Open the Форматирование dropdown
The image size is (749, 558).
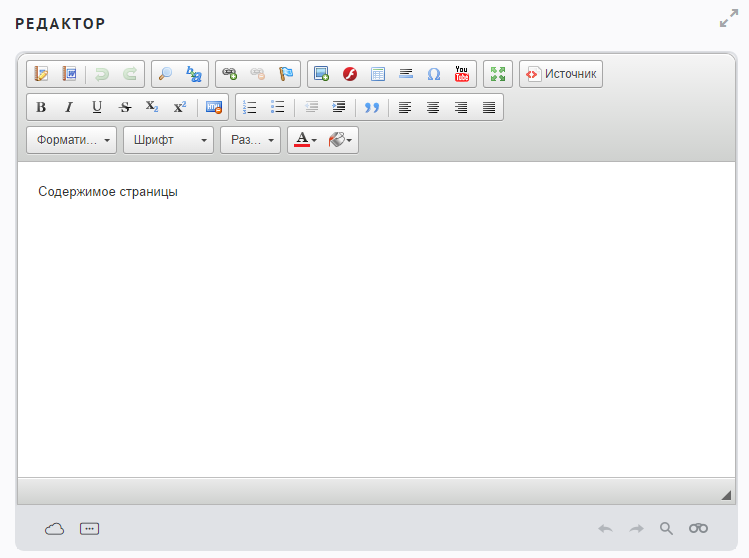72,141
